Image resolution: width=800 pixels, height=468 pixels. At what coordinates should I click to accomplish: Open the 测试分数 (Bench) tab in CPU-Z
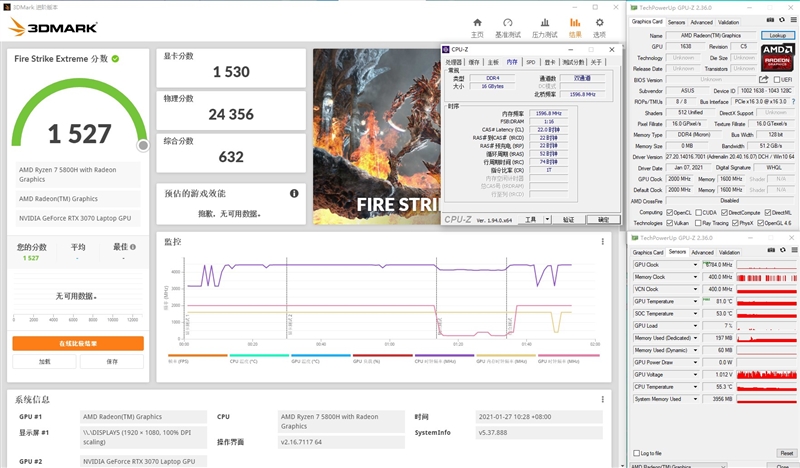573,62
